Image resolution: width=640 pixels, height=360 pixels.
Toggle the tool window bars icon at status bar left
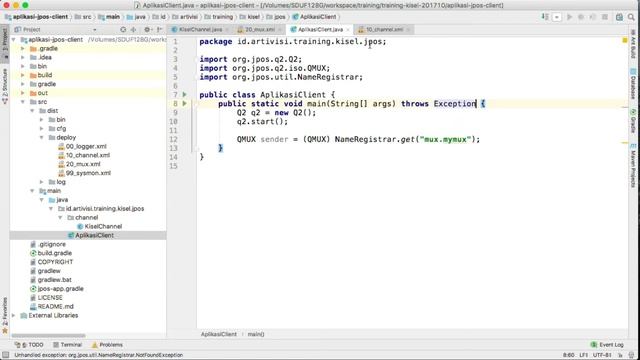click(x=5, y=355)
